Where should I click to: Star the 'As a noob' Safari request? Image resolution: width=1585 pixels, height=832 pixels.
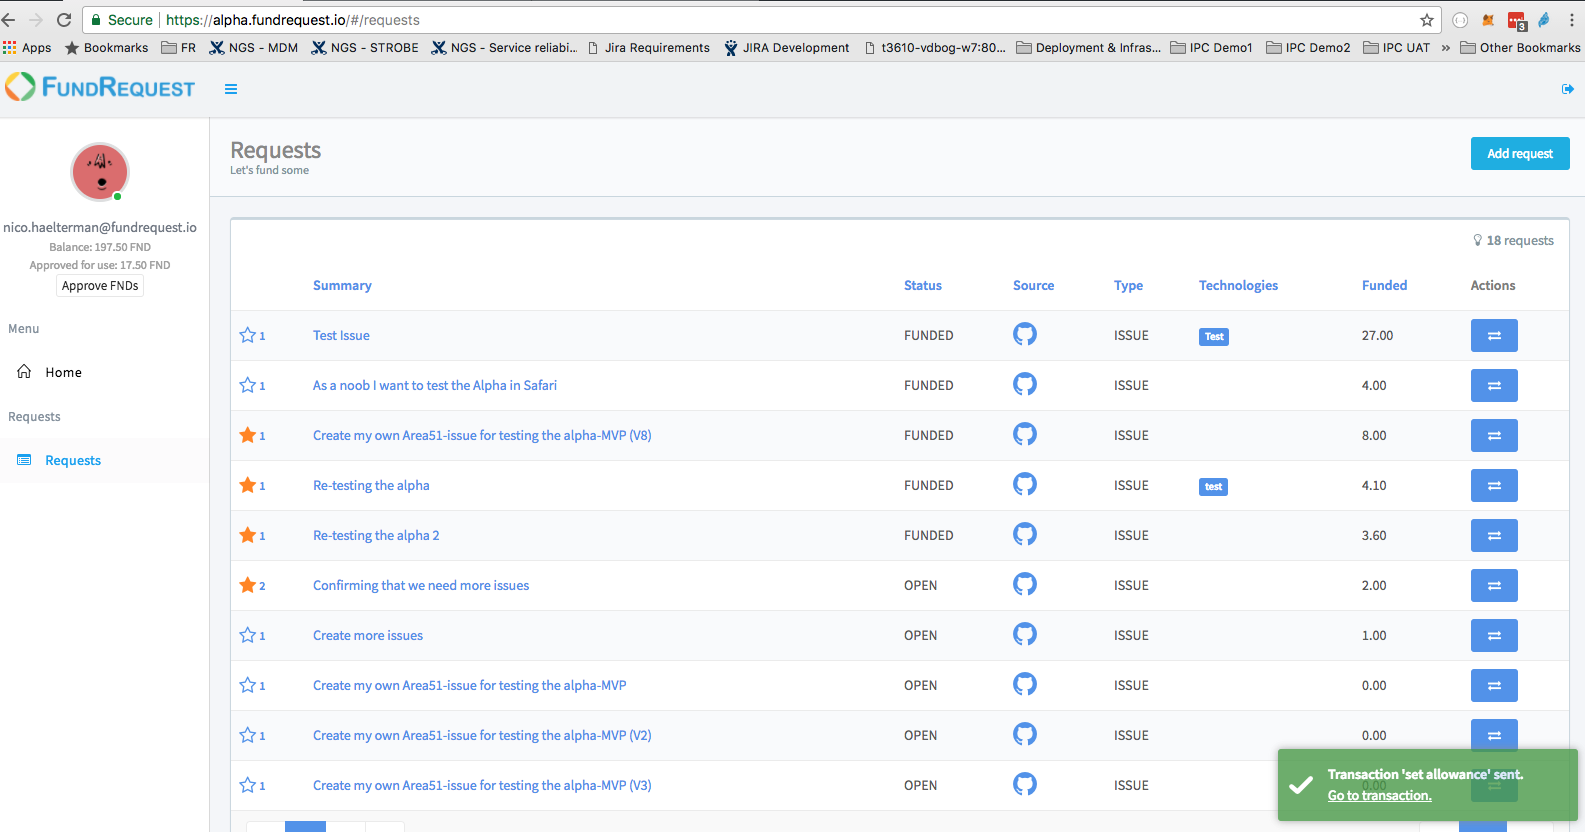(x=248, y=385)
